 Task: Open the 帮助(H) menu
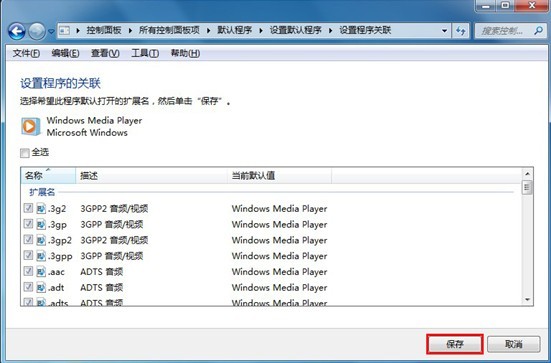click(x=186, y=53)
